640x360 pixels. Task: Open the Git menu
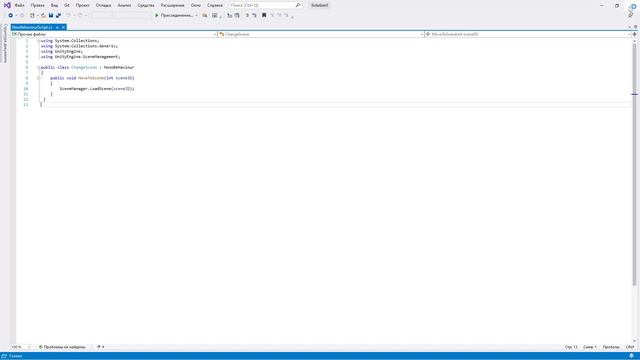(67, 5)
